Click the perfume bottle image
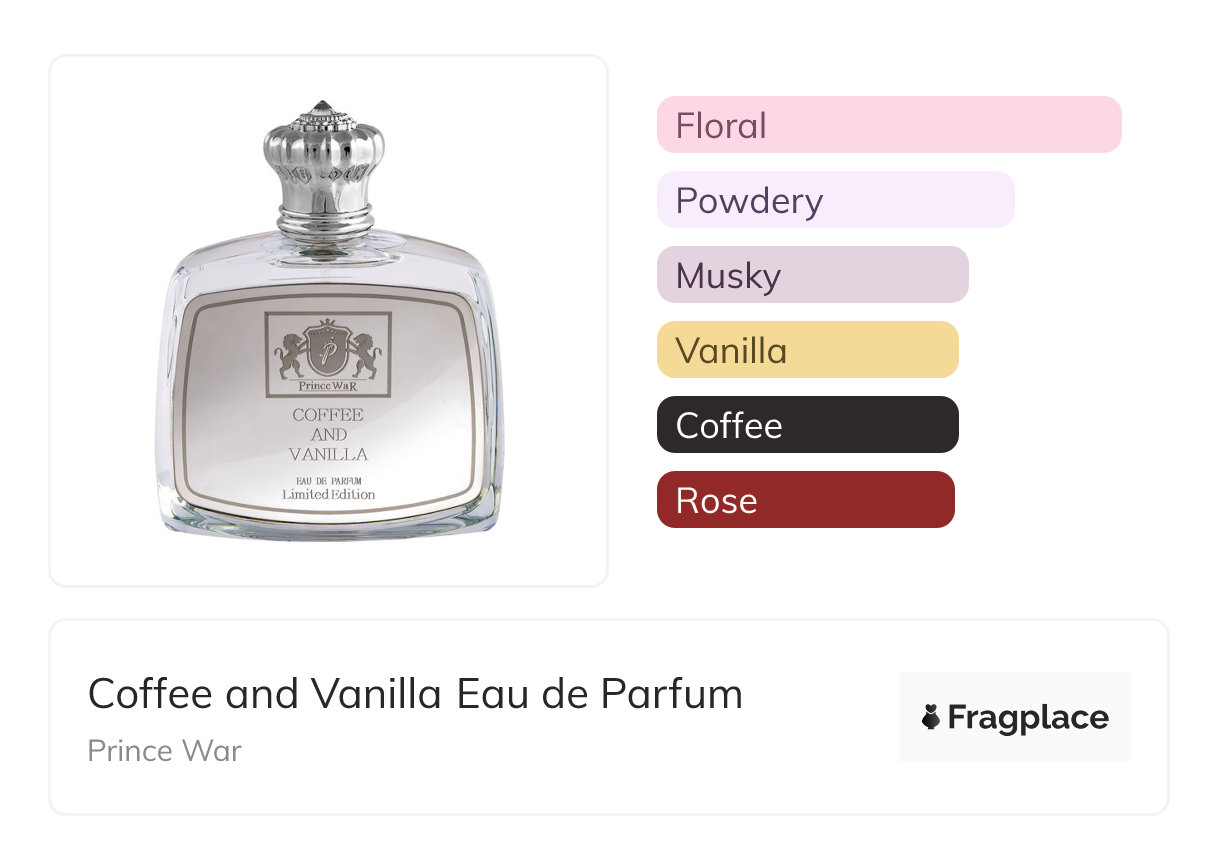Image resolution: width=1218 pixels, height=864 pixels. coord(329,320)
